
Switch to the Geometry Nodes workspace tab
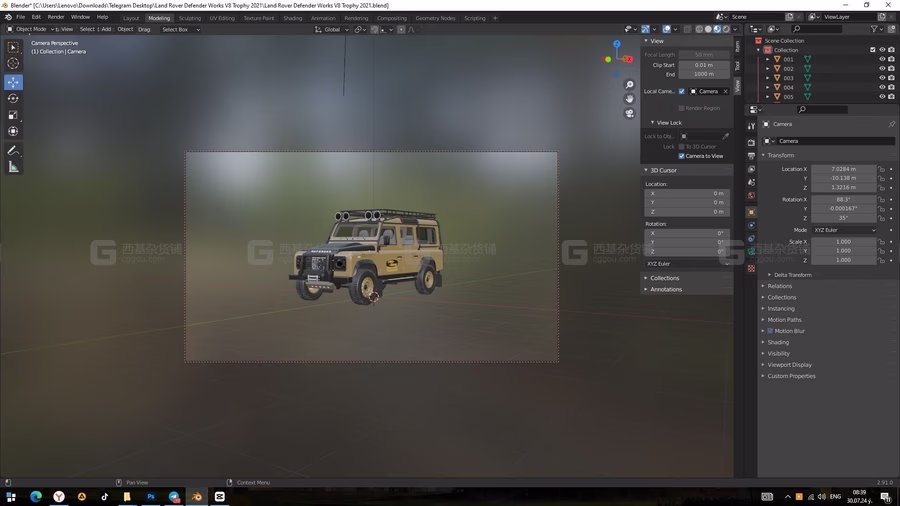coord(435,18)
